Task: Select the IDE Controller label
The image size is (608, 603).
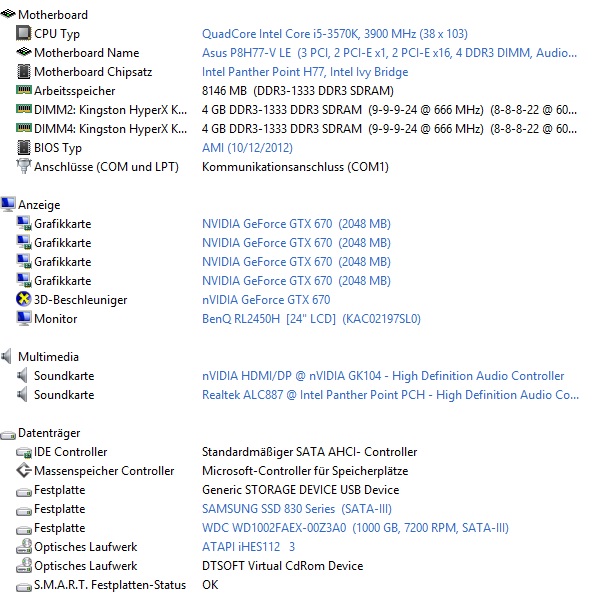Action: pyautogui.click(x=71, y=452)
